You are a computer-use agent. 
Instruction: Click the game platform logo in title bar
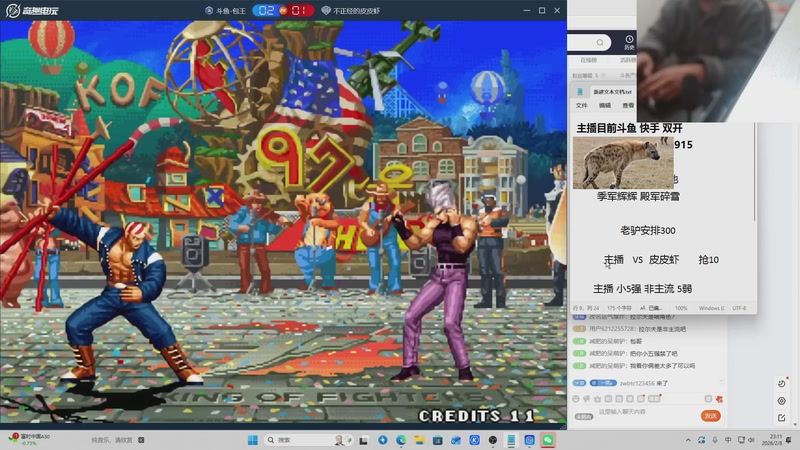tap(32, 10)
